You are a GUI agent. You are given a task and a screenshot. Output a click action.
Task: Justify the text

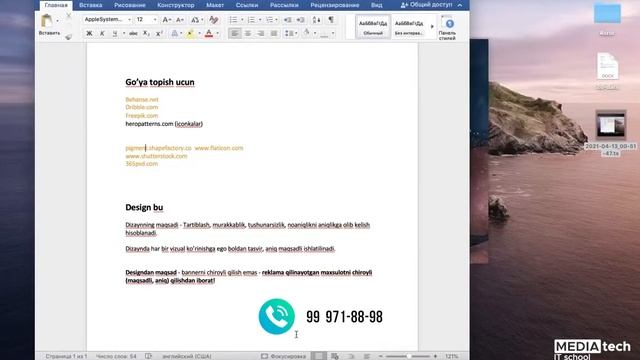(273, 33)
